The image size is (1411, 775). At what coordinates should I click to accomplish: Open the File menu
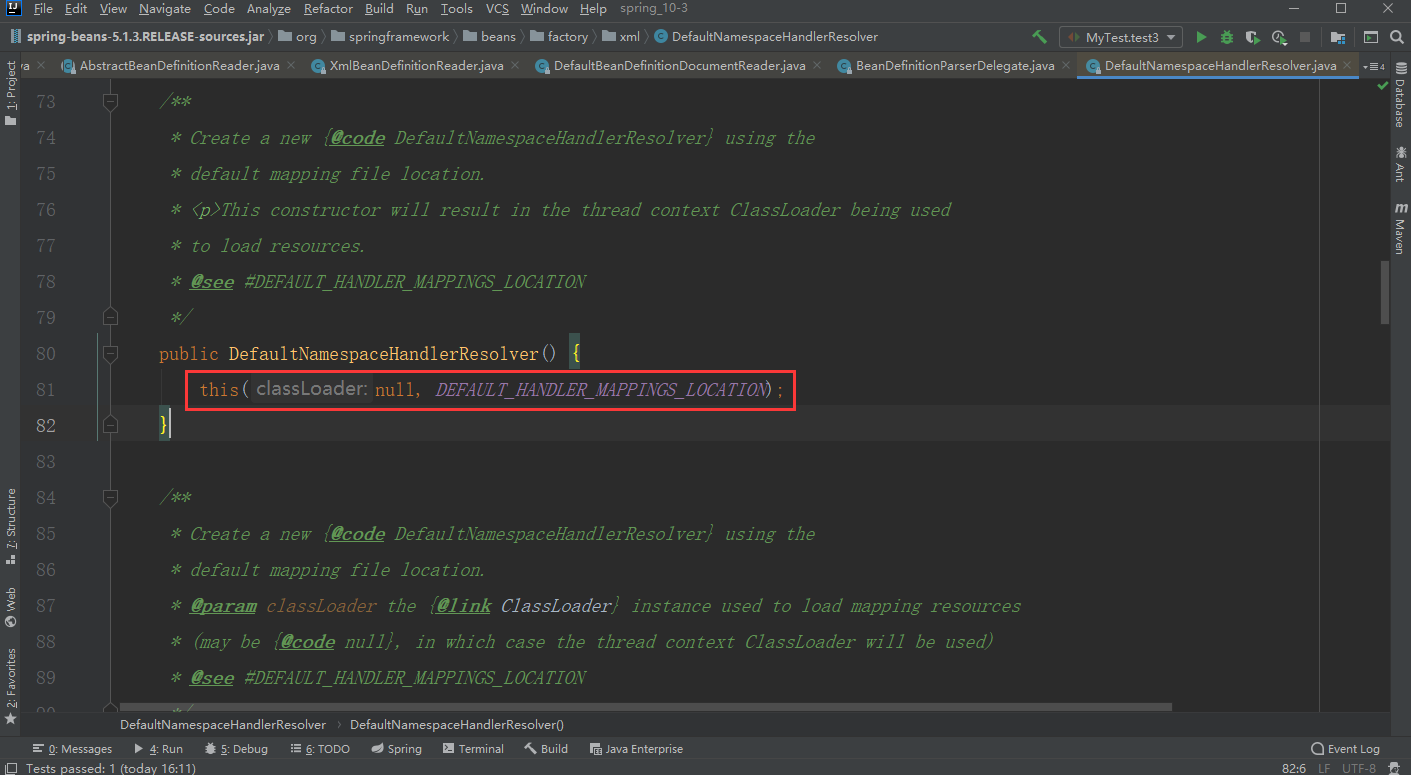(x=43, y=9)
